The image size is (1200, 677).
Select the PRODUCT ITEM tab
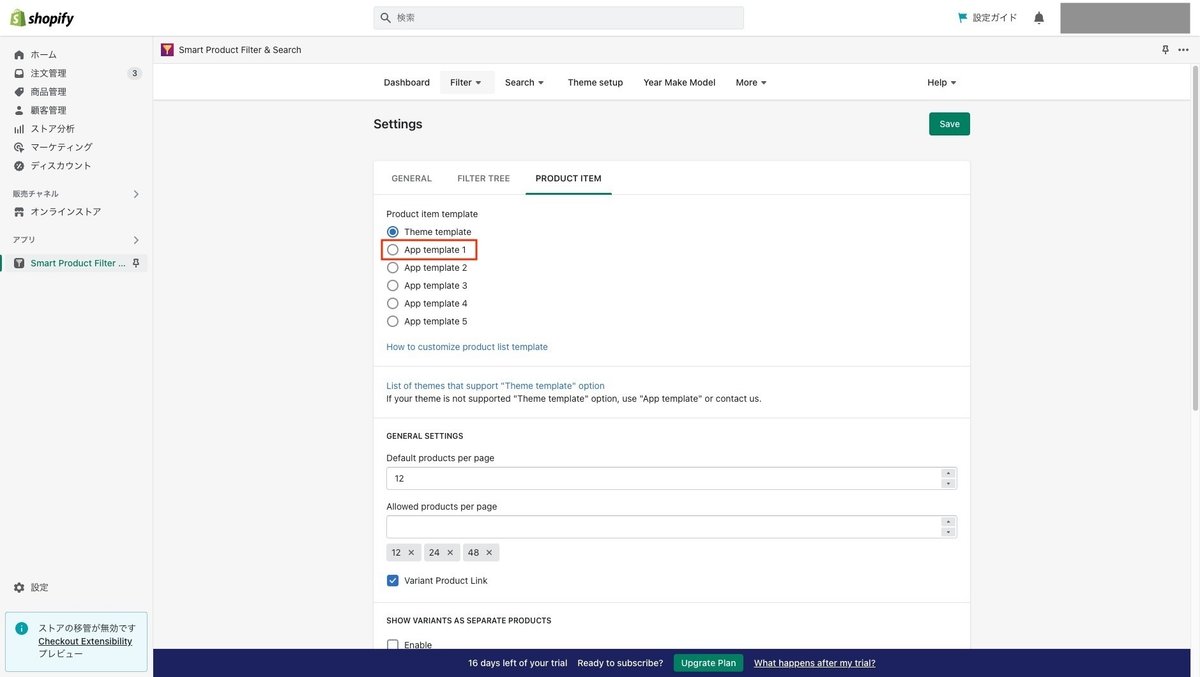pyautogui.click(x=569, y=179)
